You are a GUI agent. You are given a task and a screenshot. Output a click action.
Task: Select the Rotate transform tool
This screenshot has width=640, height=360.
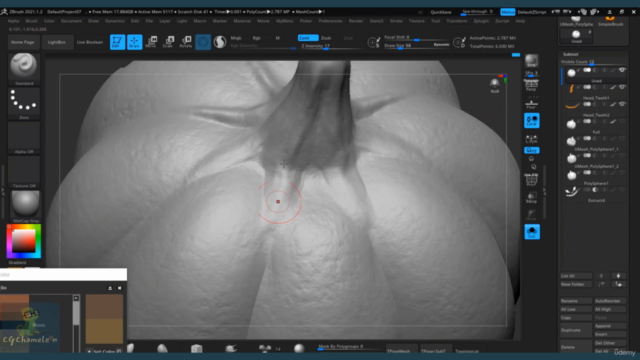point(186,42)
